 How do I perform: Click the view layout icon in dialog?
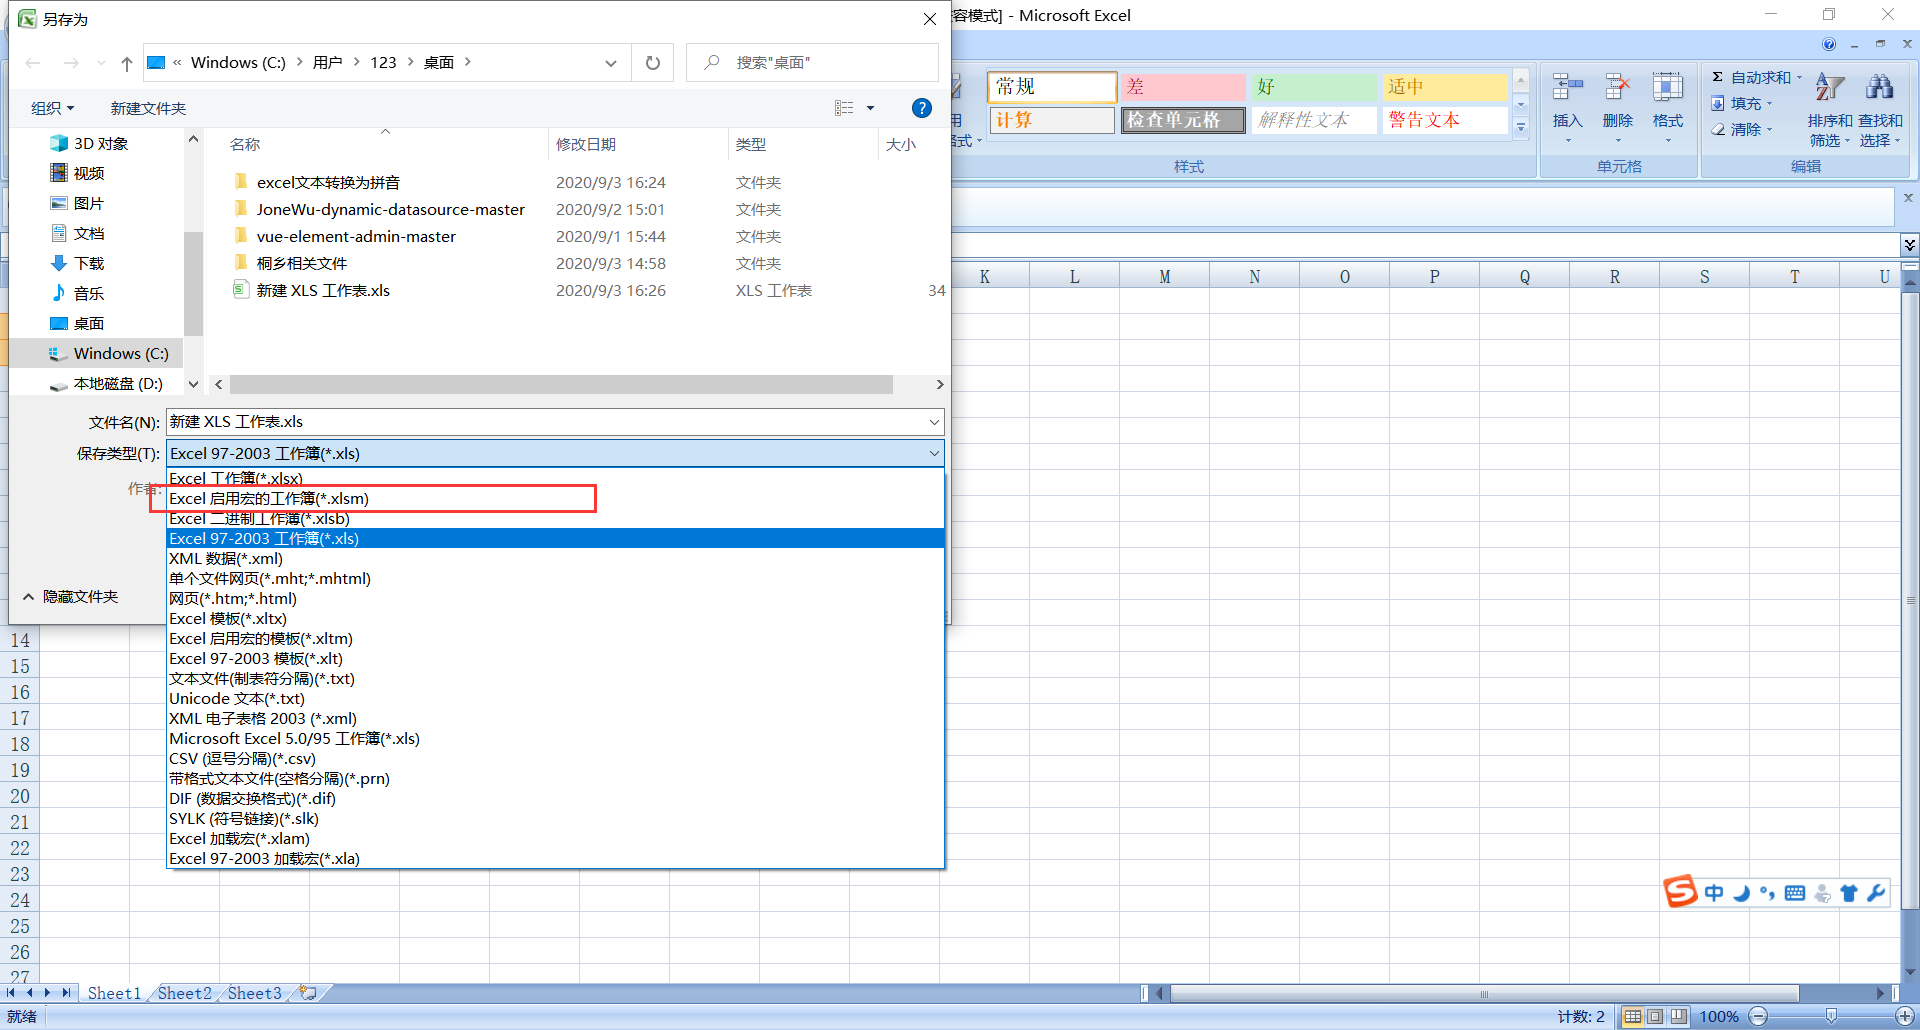844,108
